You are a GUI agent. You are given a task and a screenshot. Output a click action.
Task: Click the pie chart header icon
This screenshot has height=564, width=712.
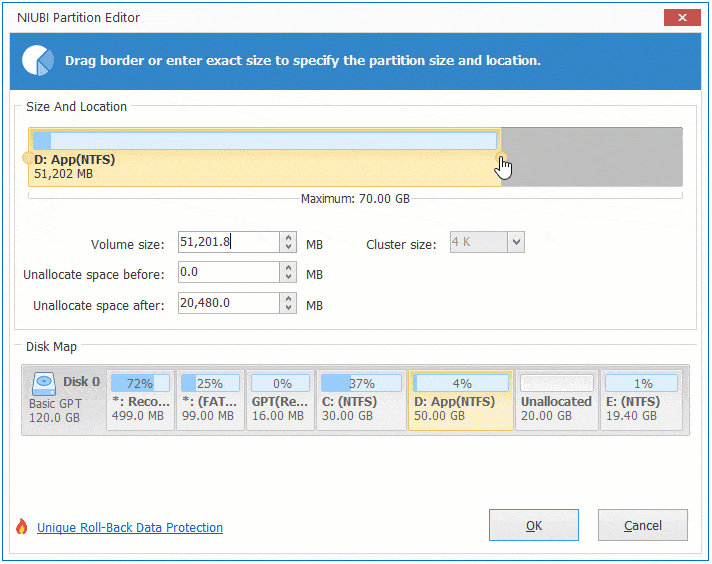point(38,60)
